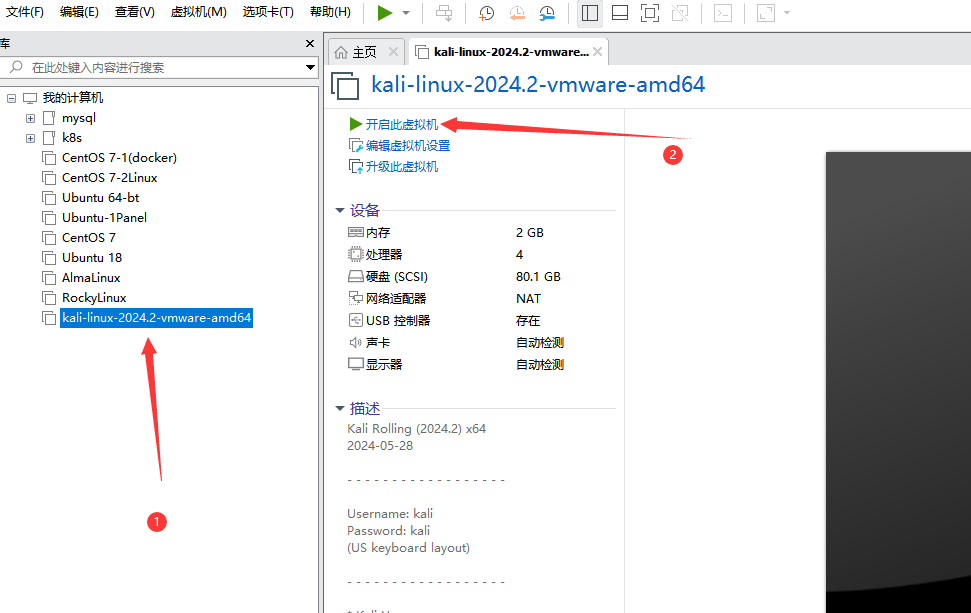Toggle the library sidebar view icon
The image size is (971, 613).
[x=590, y=13]
